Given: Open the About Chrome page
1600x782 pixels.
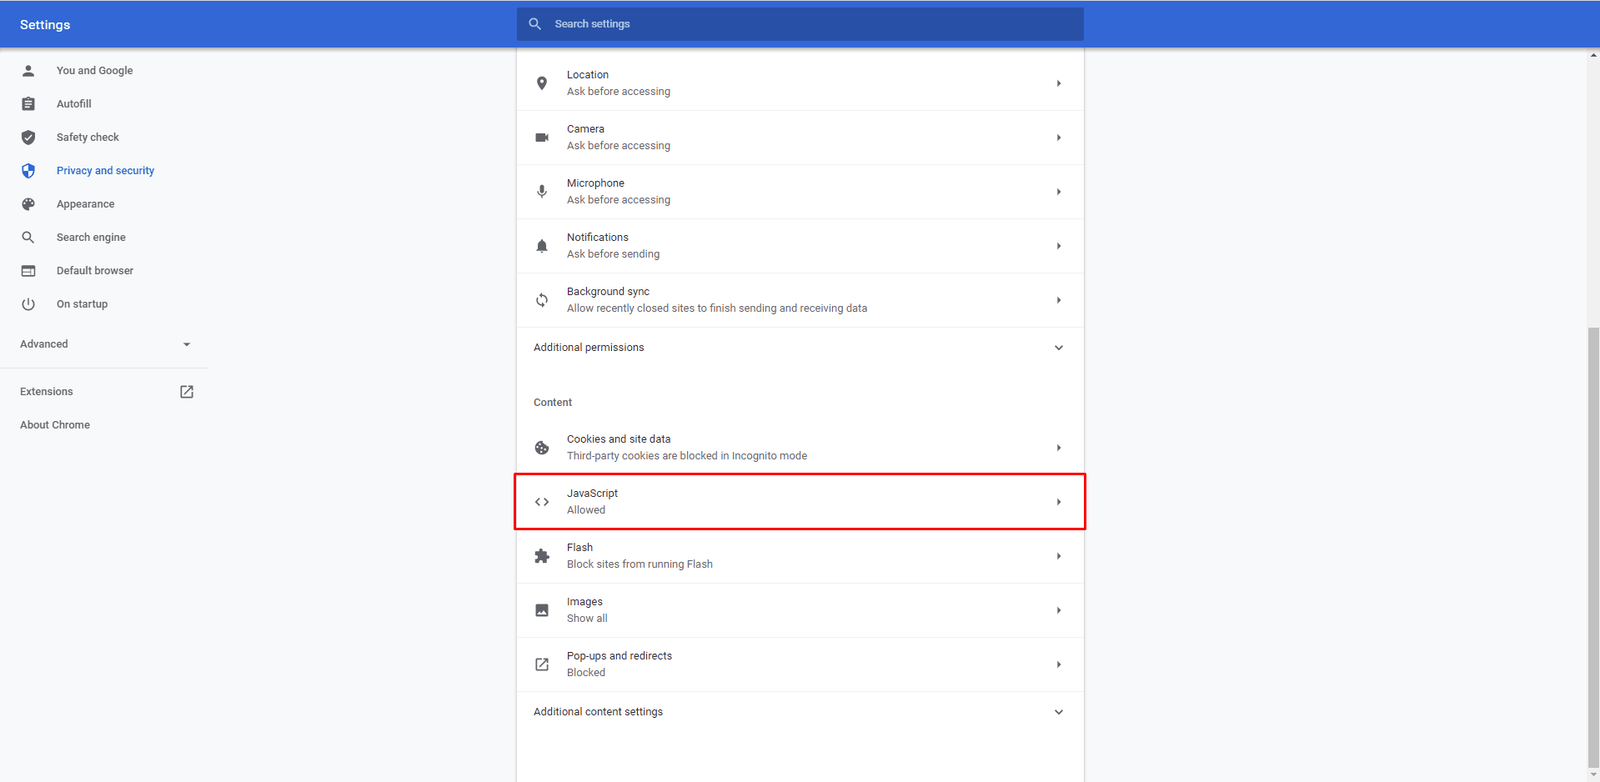Looking at the screenshot, I should point(55,425).
